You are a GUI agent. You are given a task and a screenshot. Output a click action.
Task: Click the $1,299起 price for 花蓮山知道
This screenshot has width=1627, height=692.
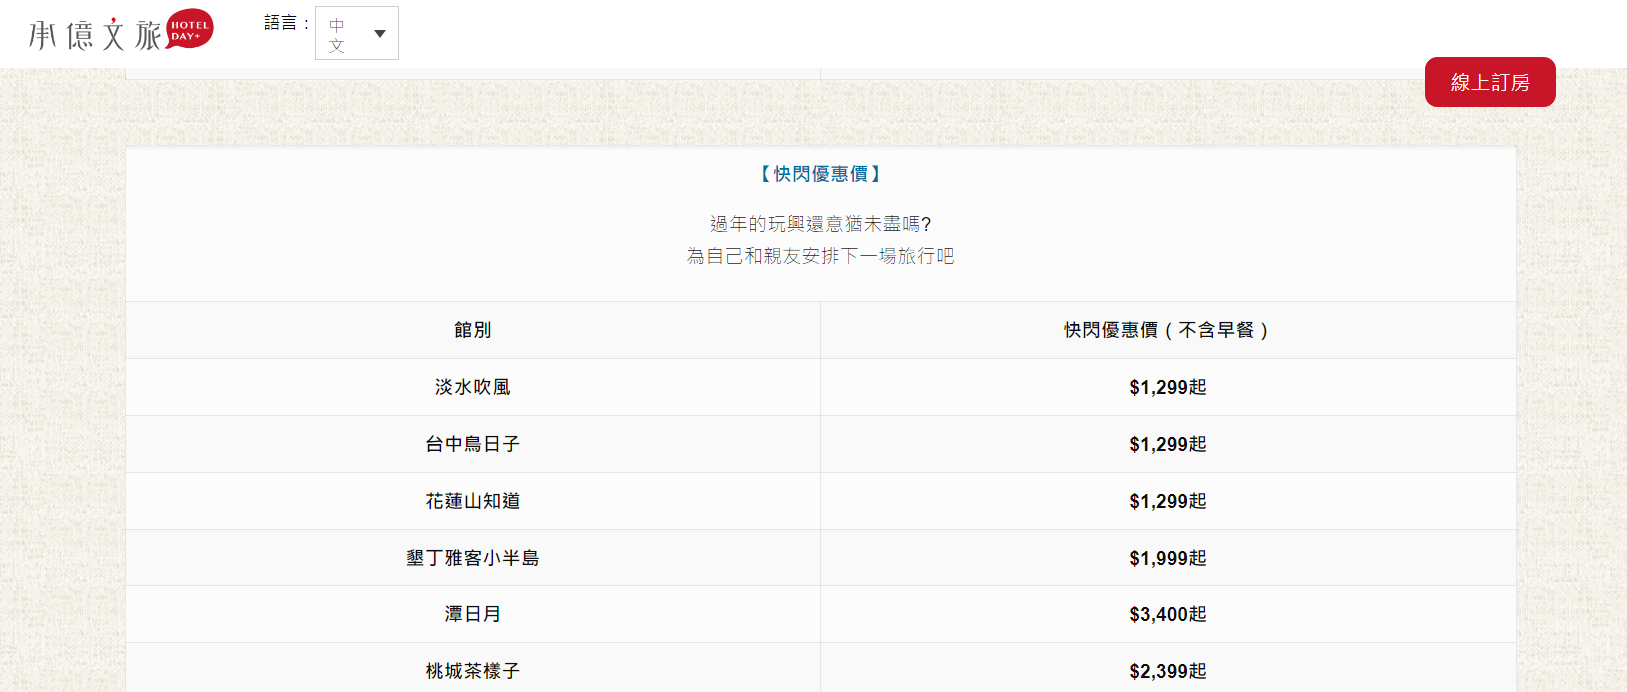point(1167,501)
